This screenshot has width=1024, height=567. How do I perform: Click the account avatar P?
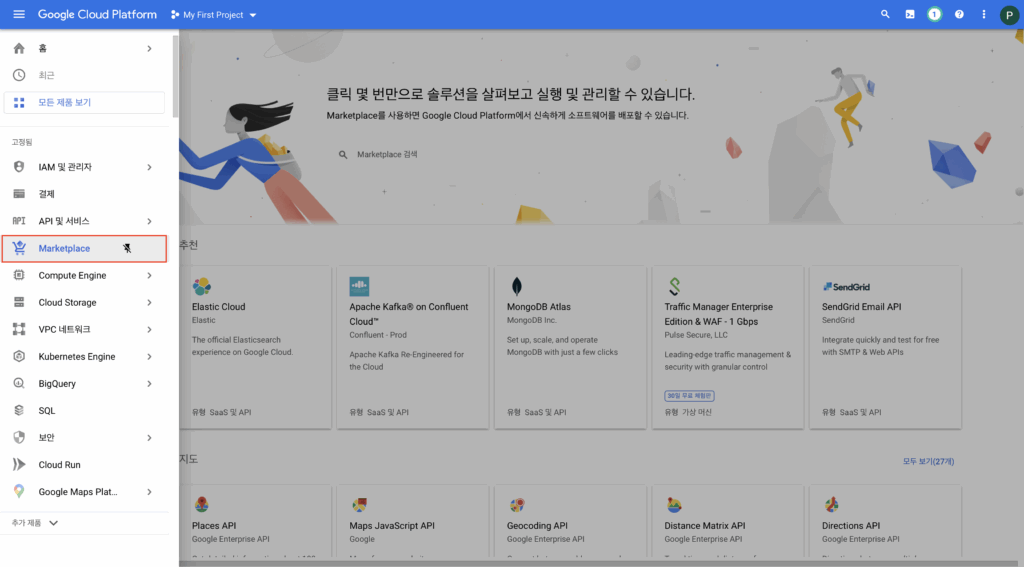click(1009, 15)
